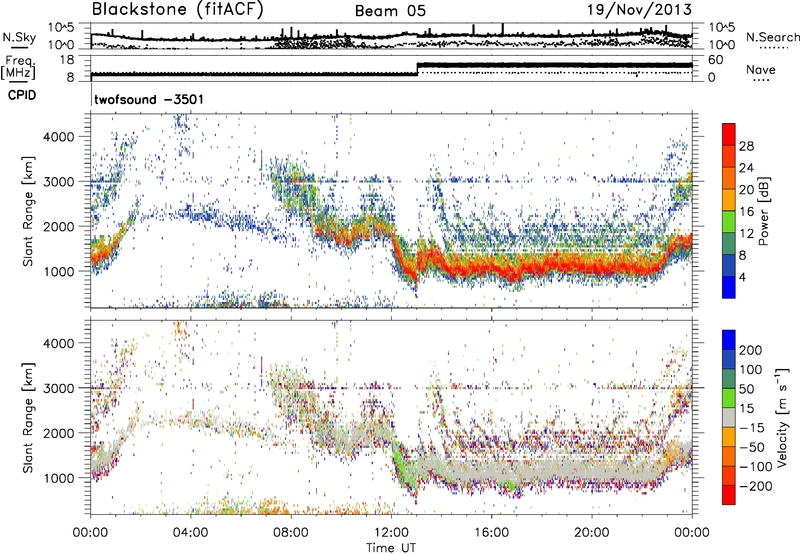Click the '20:00' time axis tick label
The width and height of the screenshot is (800, 554).
click(x=592, y=533)
